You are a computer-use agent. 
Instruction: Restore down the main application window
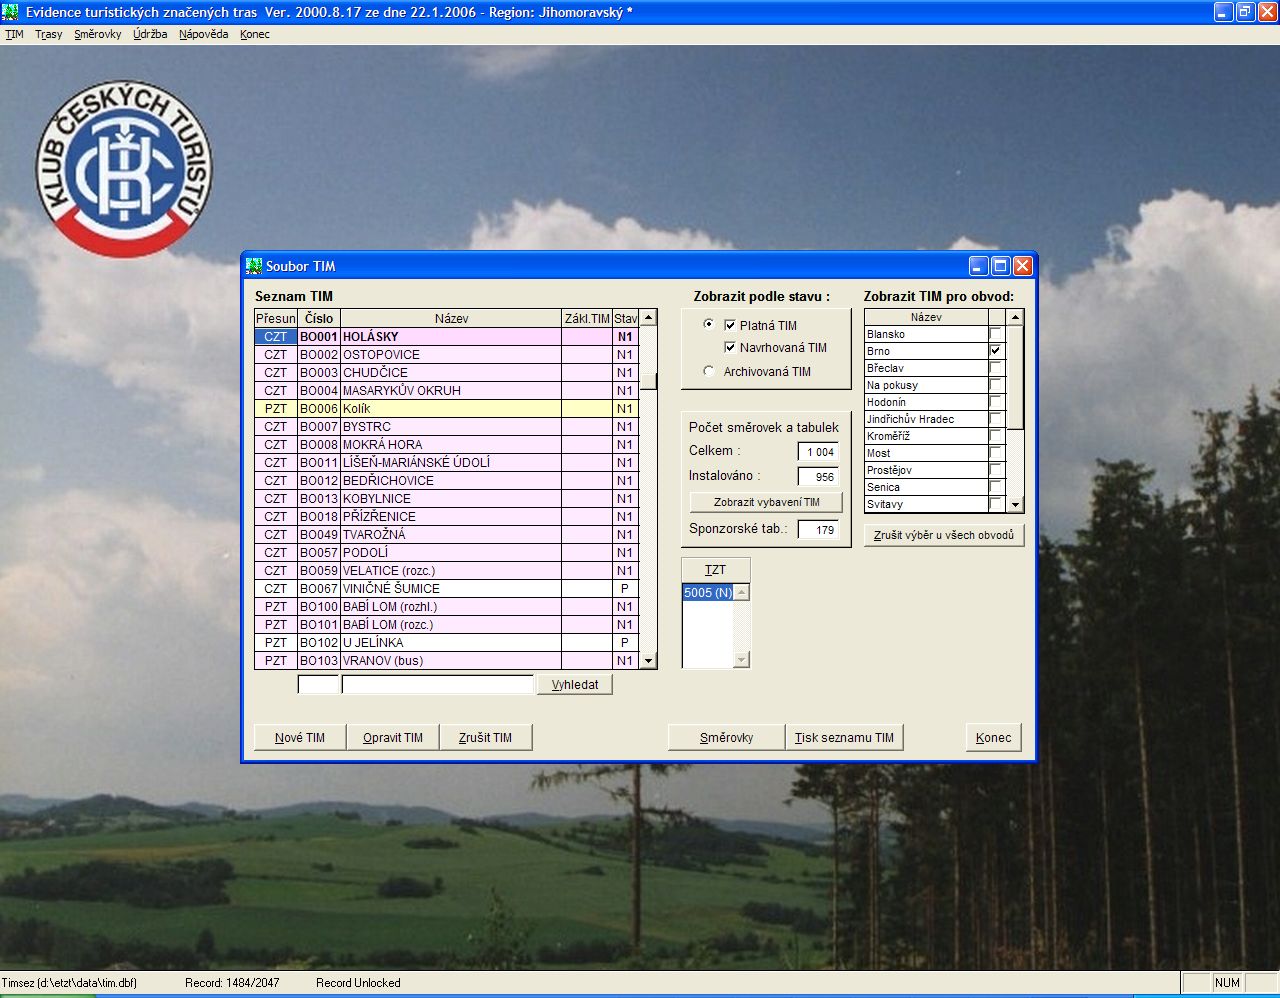(x=1245, y=12)
